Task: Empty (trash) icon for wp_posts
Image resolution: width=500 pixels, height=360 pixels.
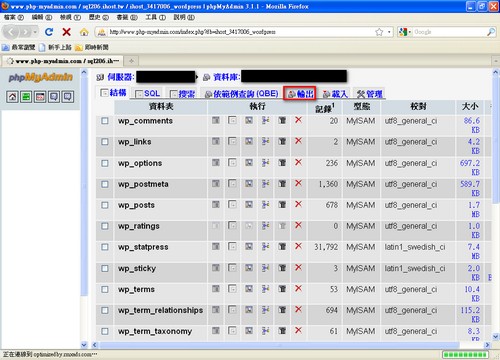Action: point(282,205)
